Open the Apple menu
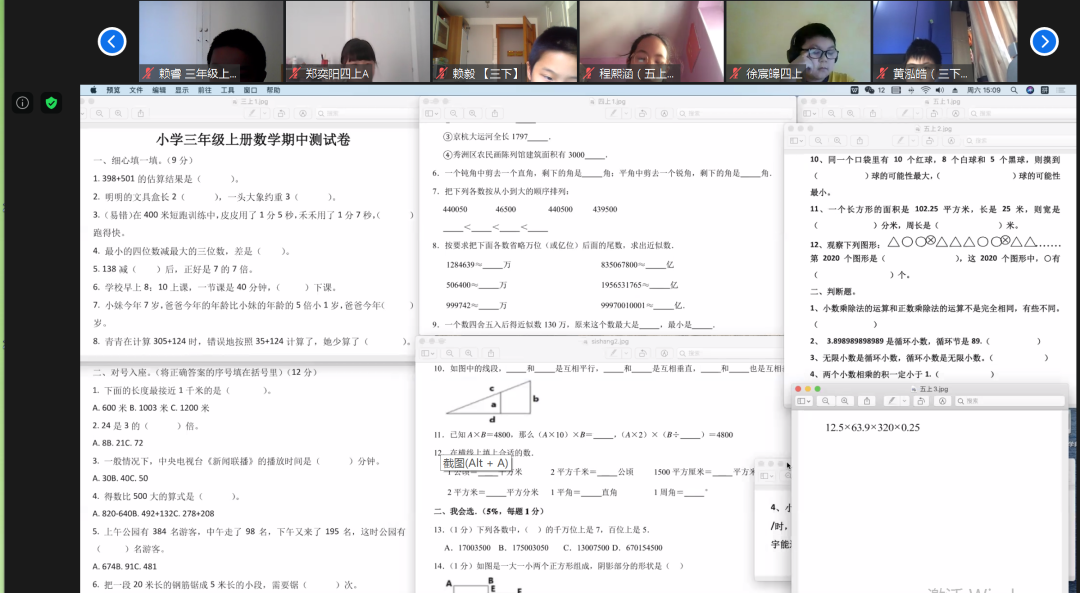This screenshot has height=593, width=1080. coord(94,90)
